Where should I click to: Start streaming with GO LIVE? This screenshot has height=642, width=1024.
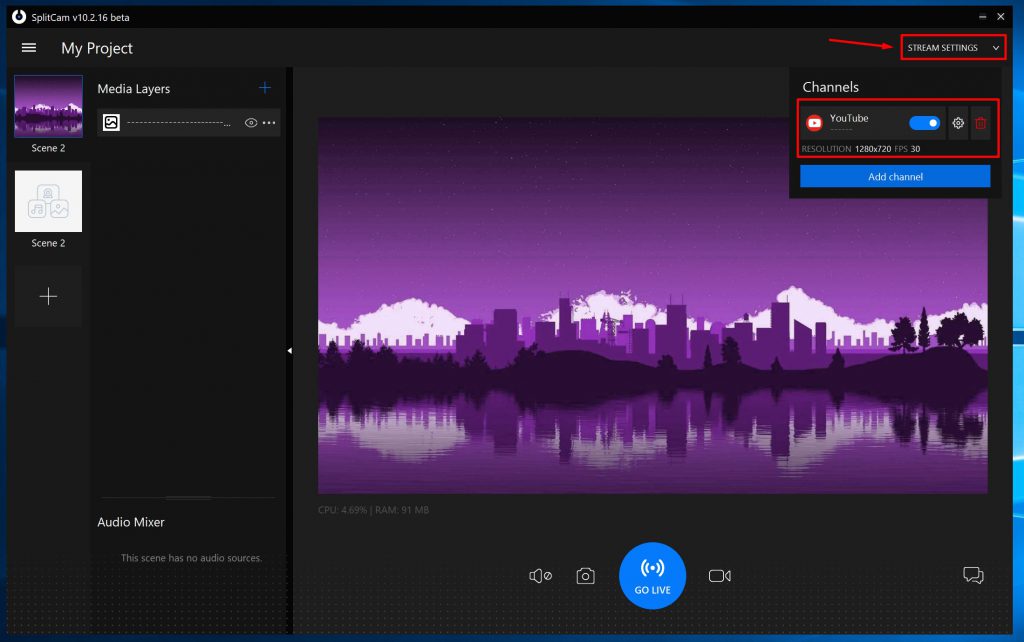[x=652, y=575]
